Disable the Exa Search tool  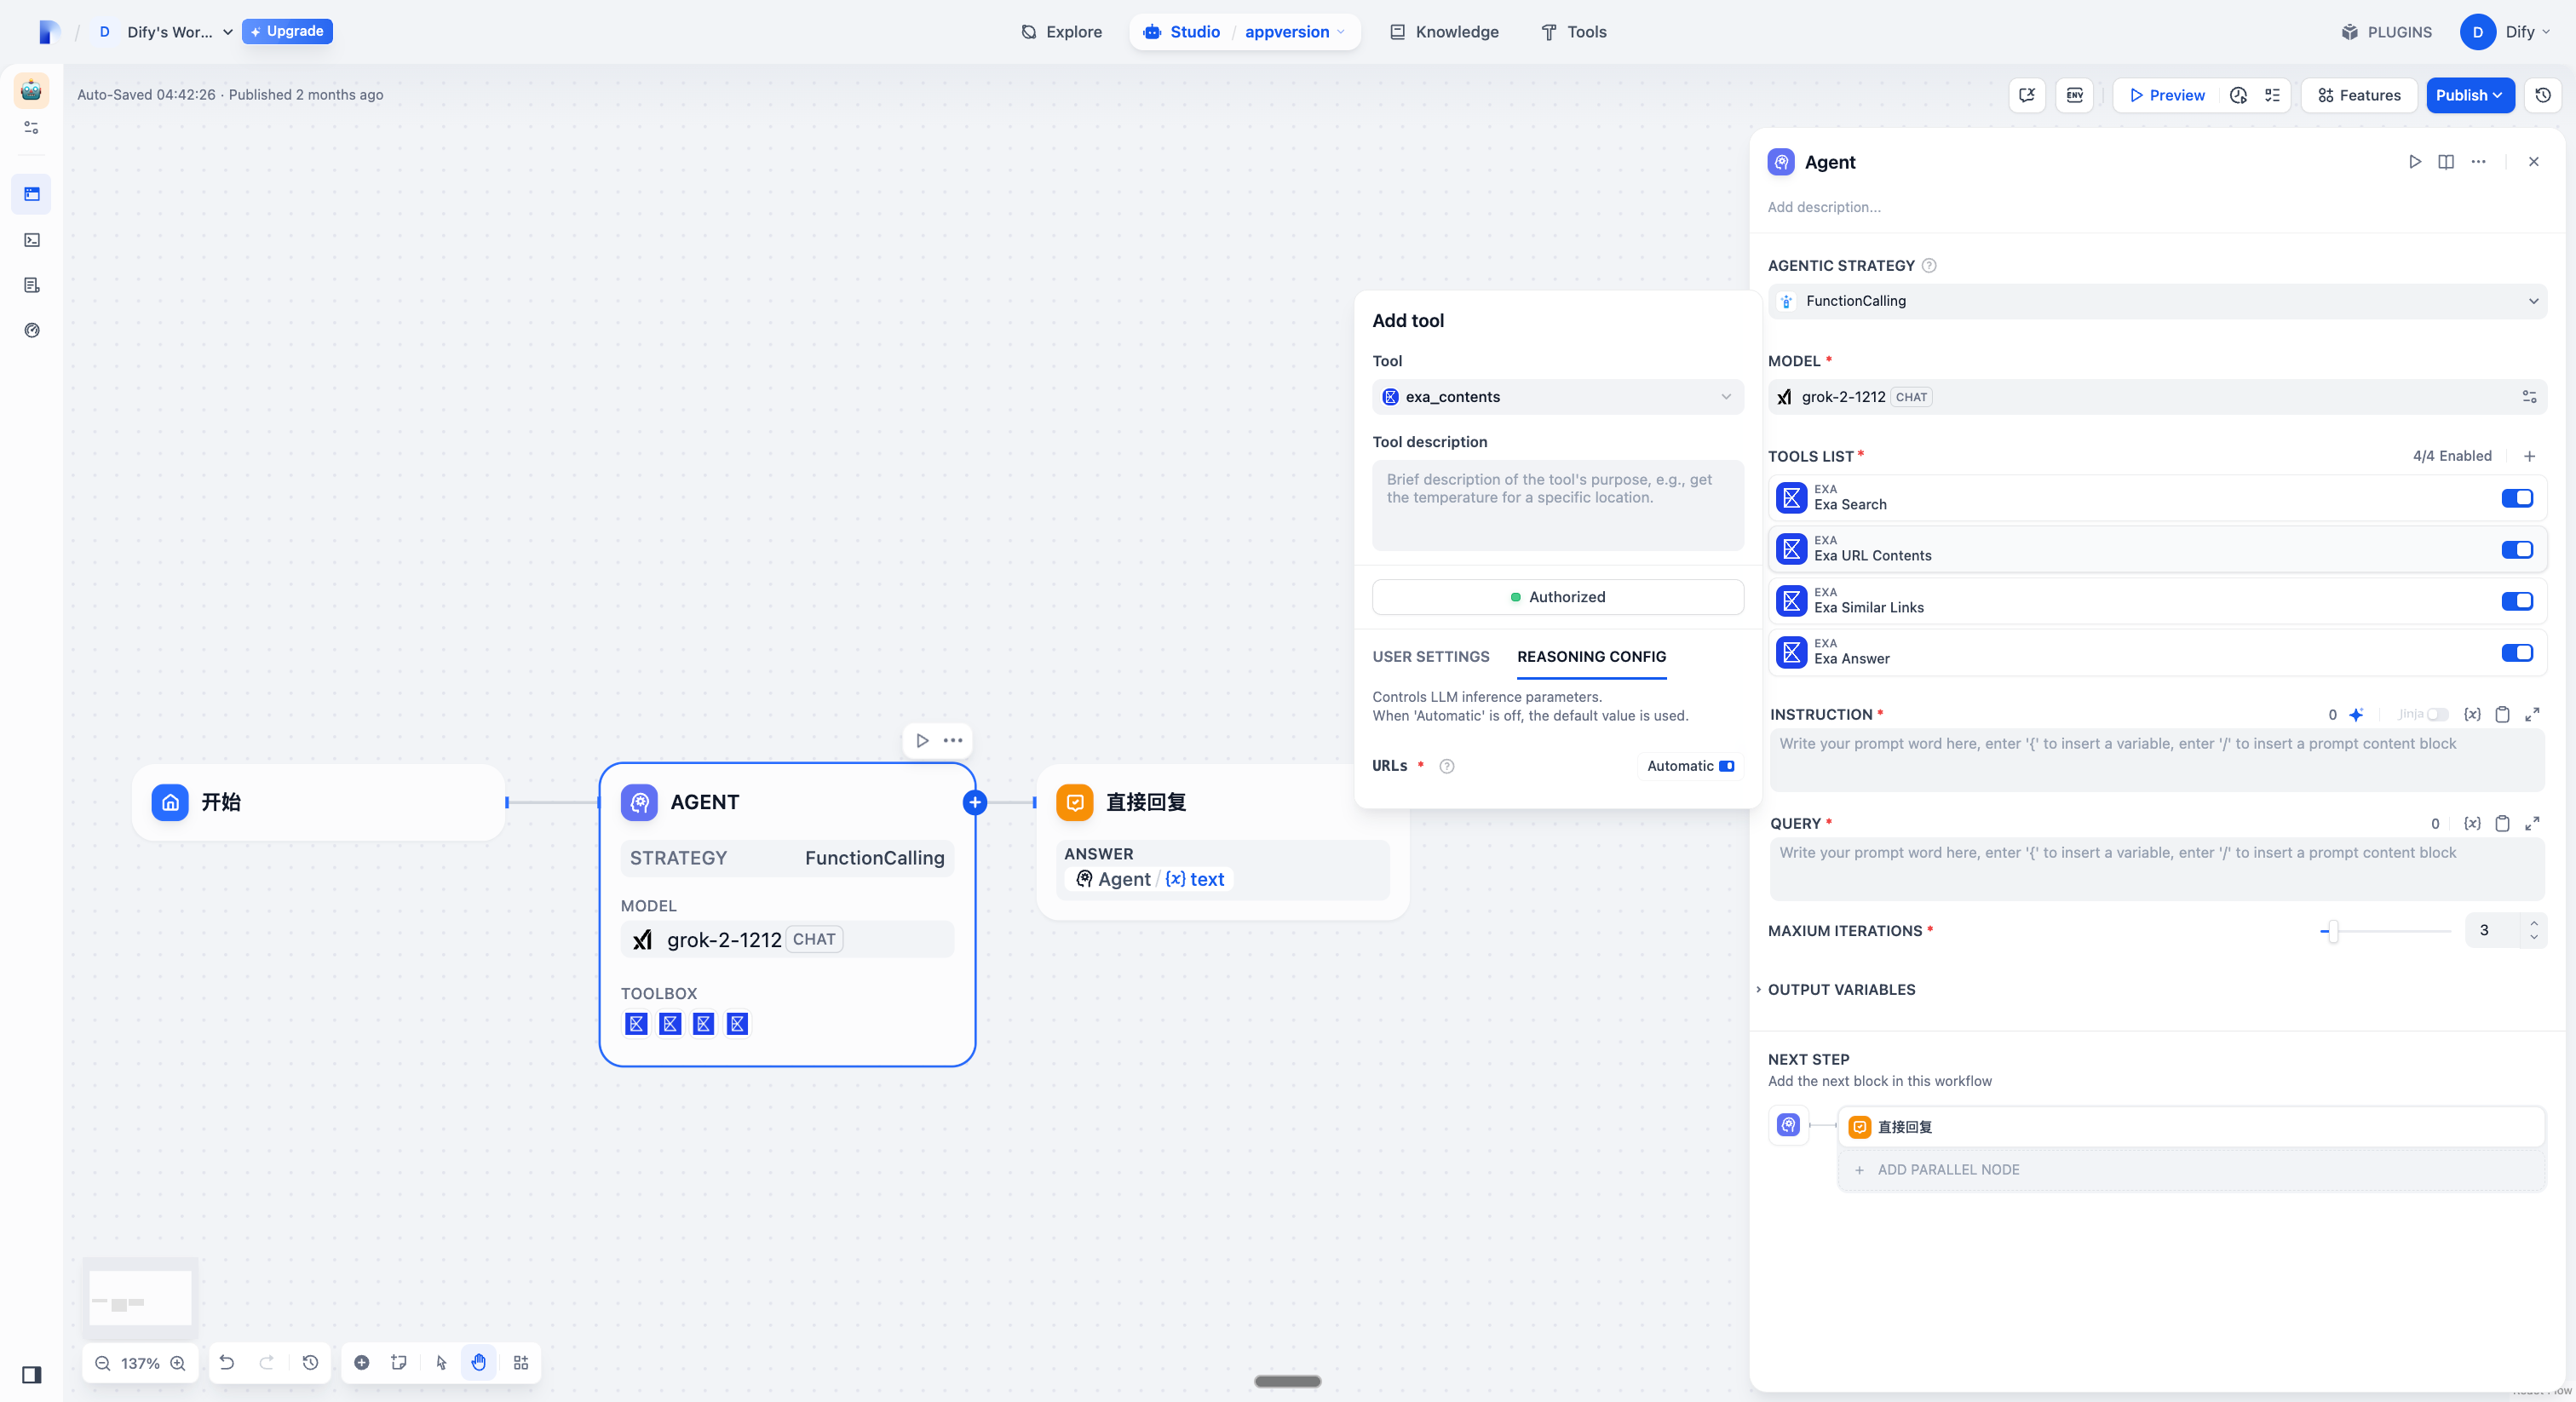[2518, 498]
